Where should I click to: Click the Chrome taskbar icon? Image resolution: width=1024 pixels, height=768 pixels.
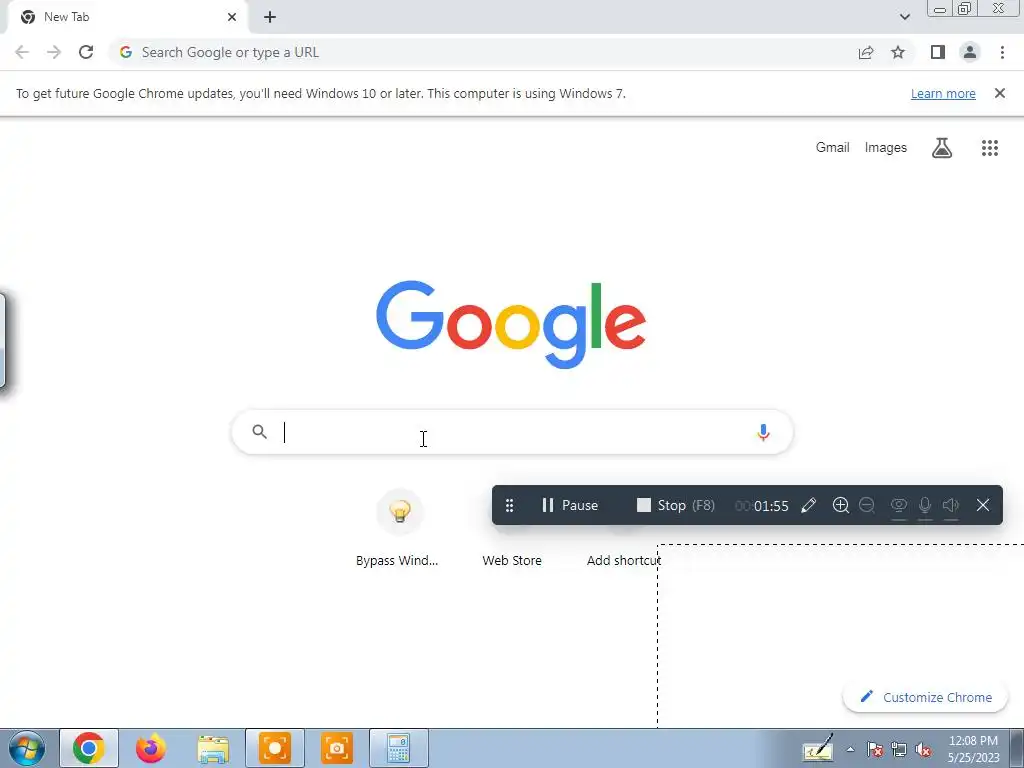click(x=89, y=748)
